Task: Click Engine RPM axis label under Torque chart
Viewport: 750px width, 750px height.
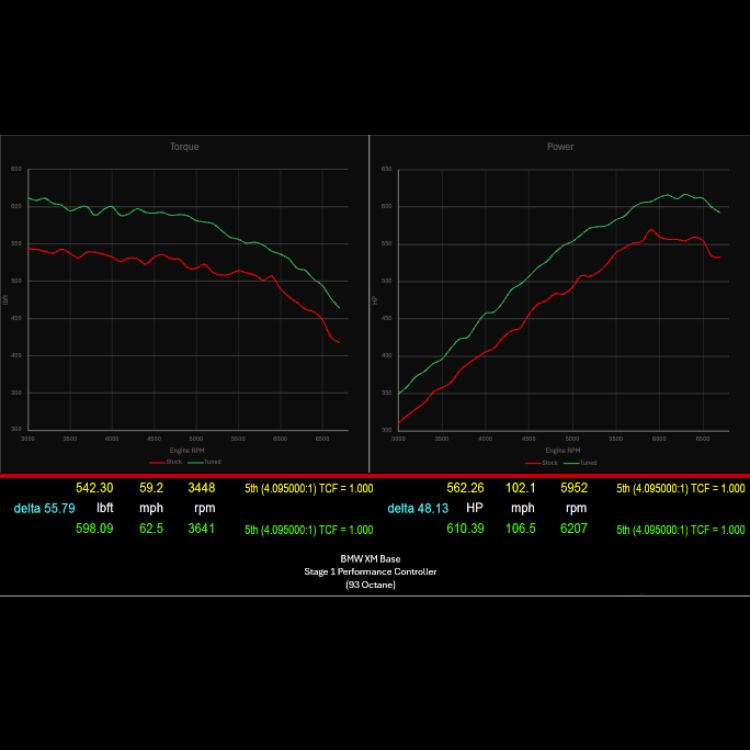Action: pos(184,452)
